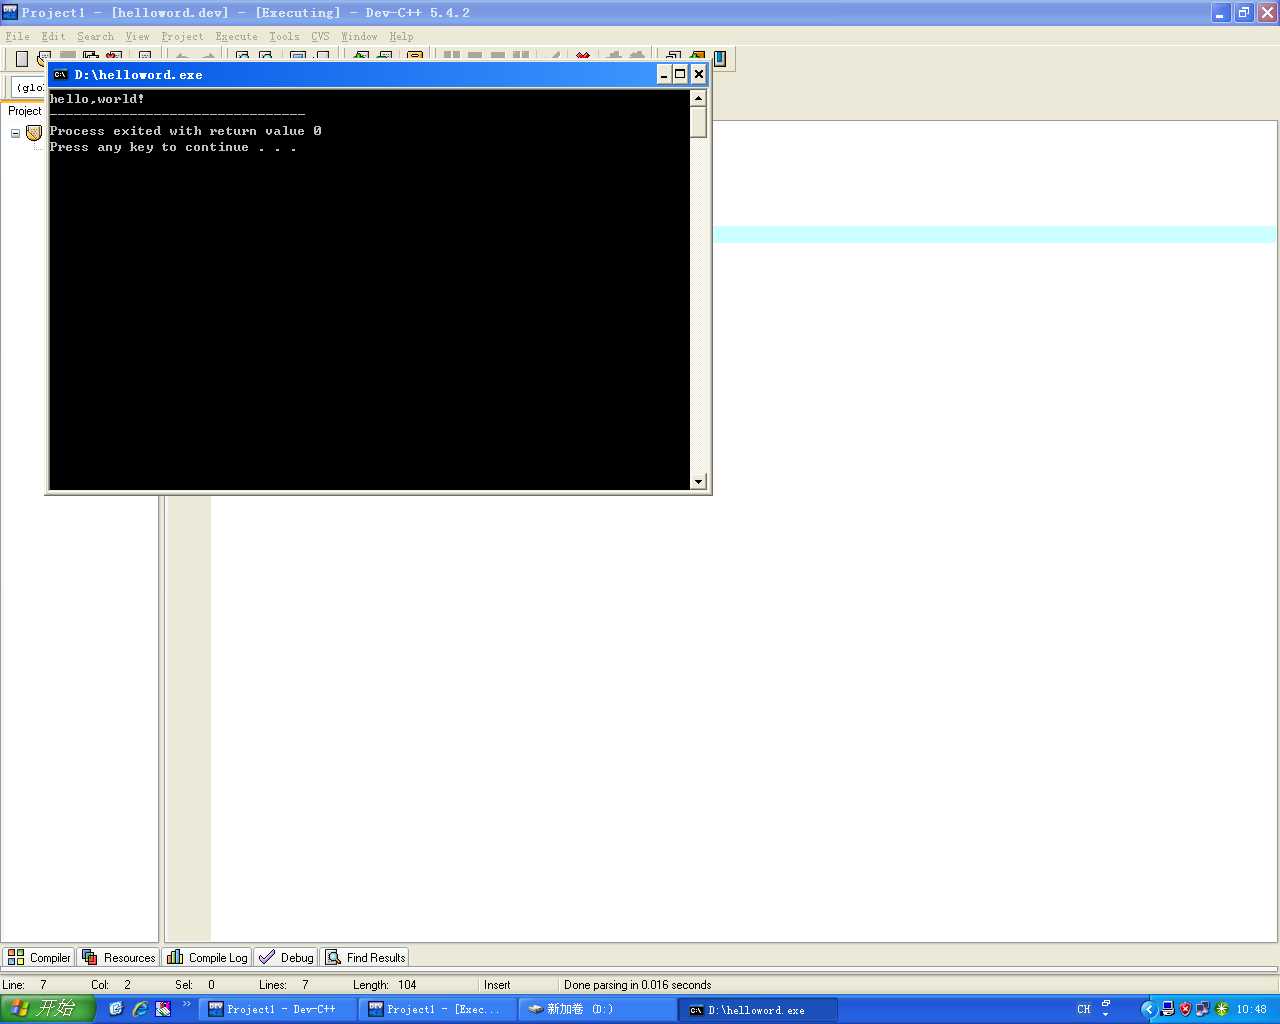Viewport: 1280px width, 1024px height.
Task: Switch to the Resources tab
Action: click(119, 957)
